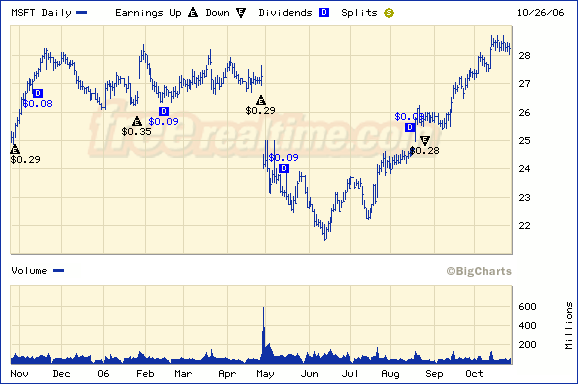Image resolution: width=578 pixels, height=384 pixels.
Task: Click the Dec month label
Action: [x=61, y=374]
